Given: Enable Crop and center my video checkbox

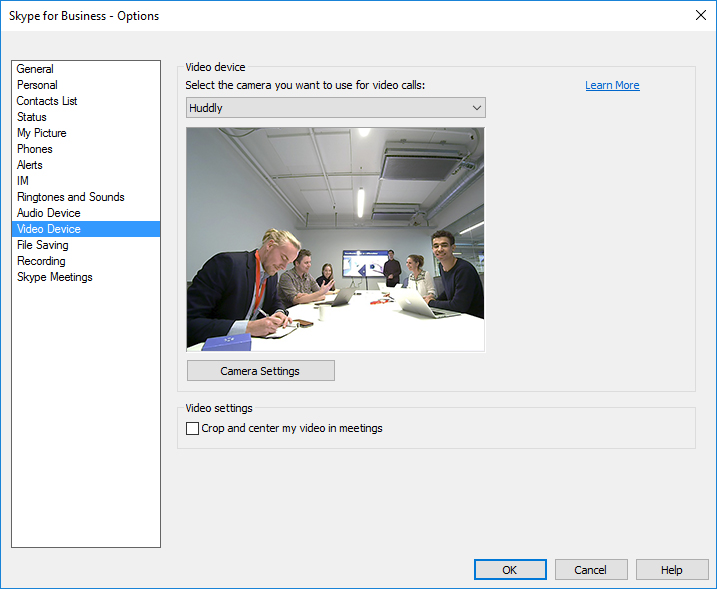Looking at the screenshot, I should point(193,428).
